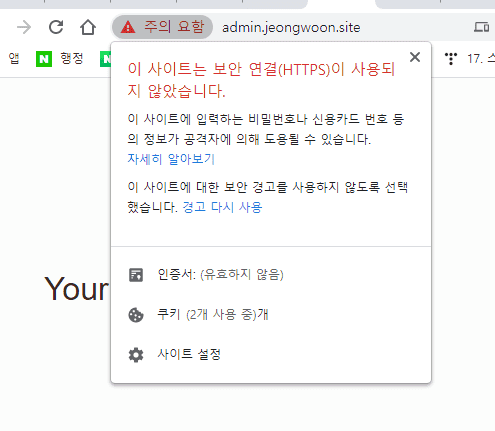
Task: Click the 주의 요함 security chip
Action: (x=162, y=27)
